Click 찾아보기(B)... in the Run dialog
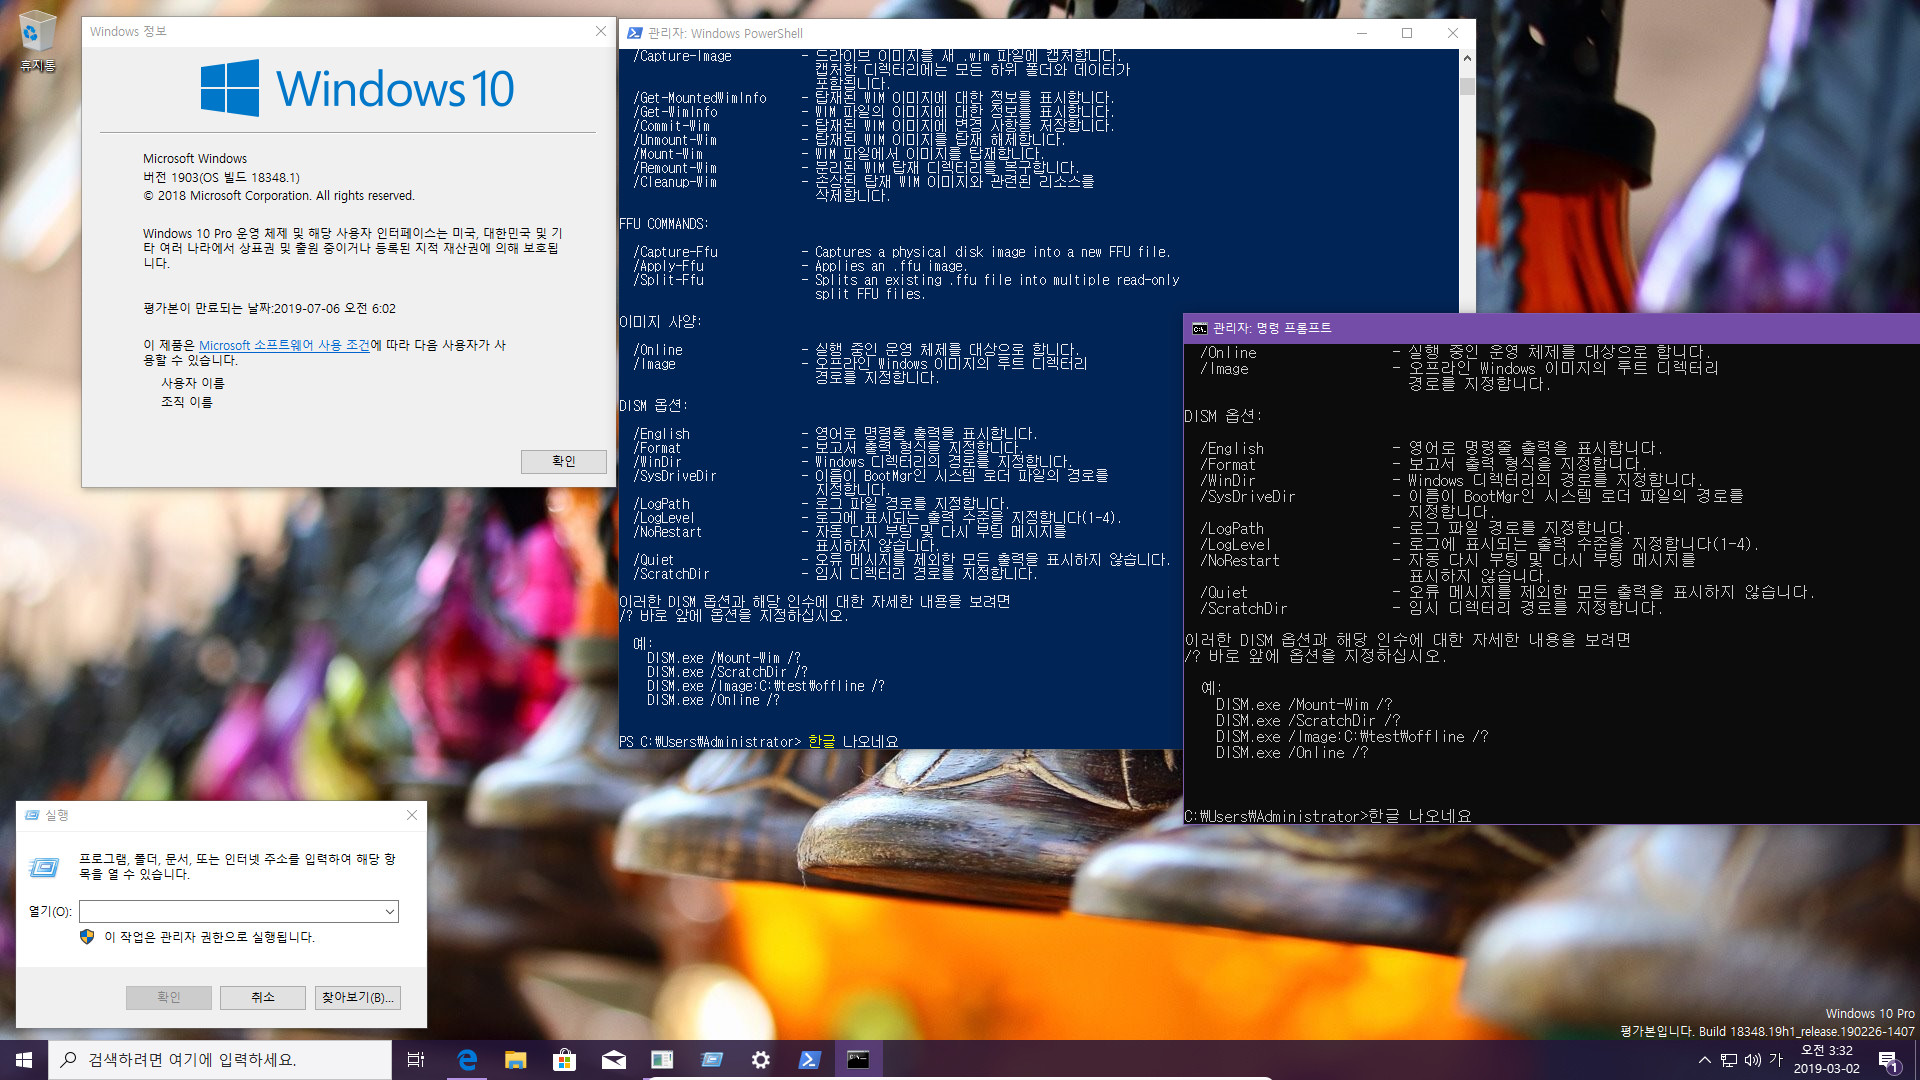 [x=358, y=997]
